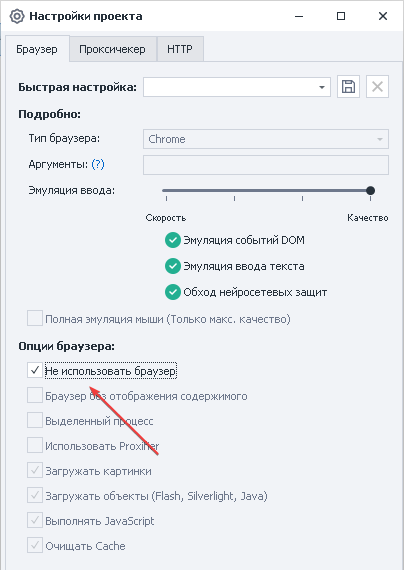The height and width of the screenshot is (570, 404).
Task: Toggle Загружать картинки checkbox
Action: (x=35, y=470)
